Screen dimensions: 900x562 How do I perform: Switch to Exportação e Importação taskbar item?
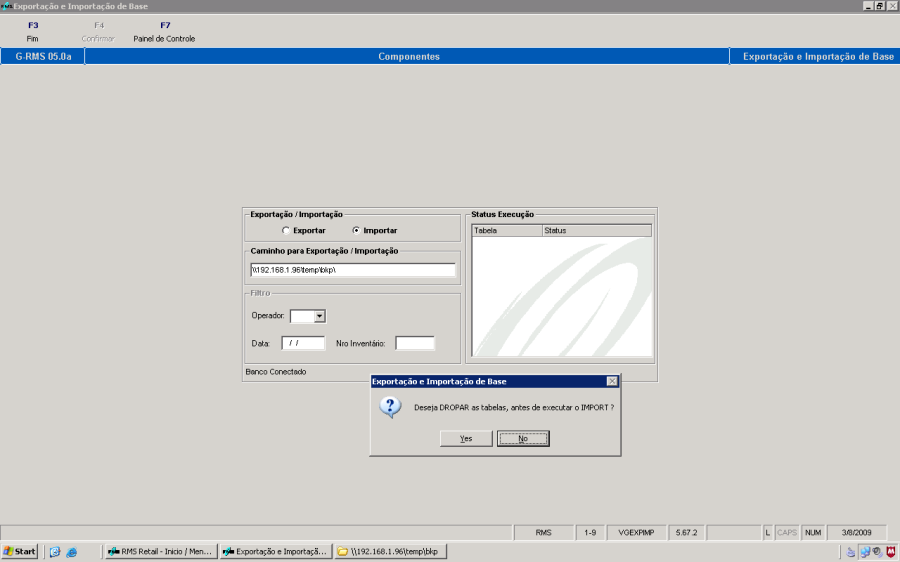pyautogui.click(x=276, y=552)
